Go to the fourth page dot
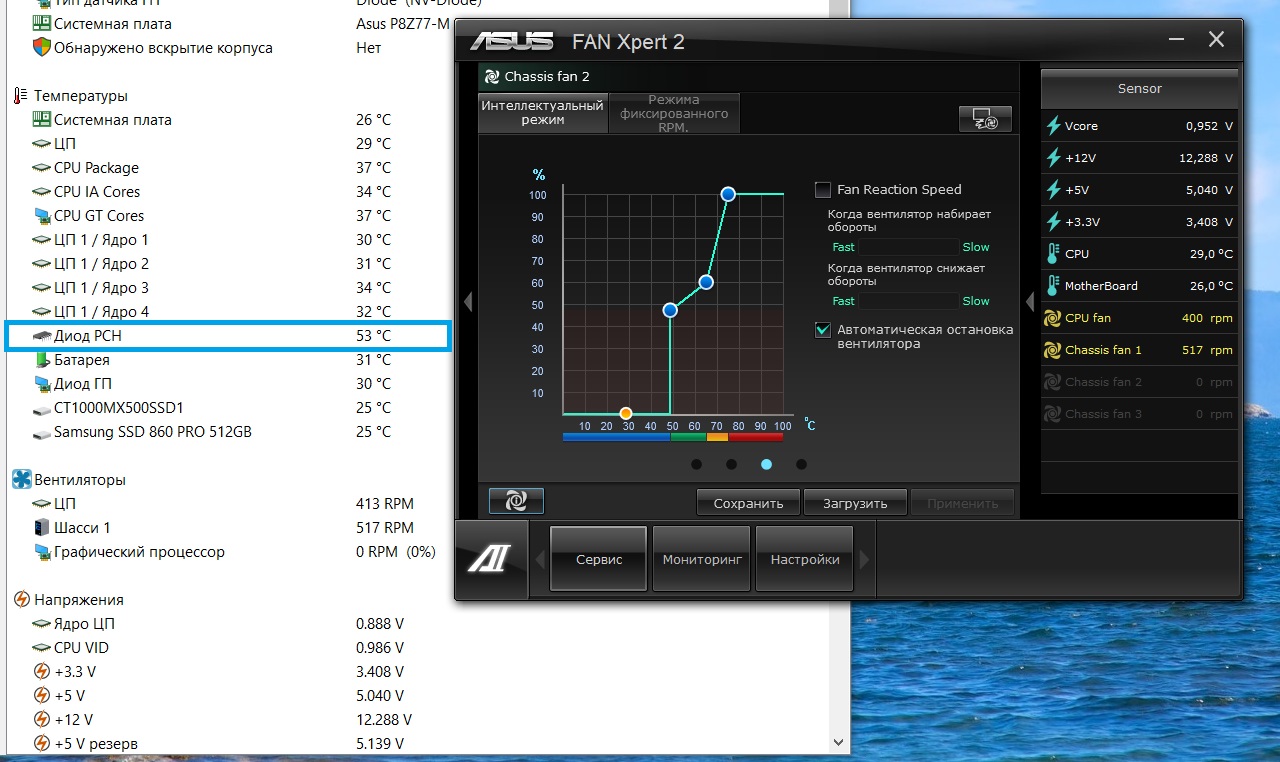Viewport: 1280px width, 762px height. point(801,464)
